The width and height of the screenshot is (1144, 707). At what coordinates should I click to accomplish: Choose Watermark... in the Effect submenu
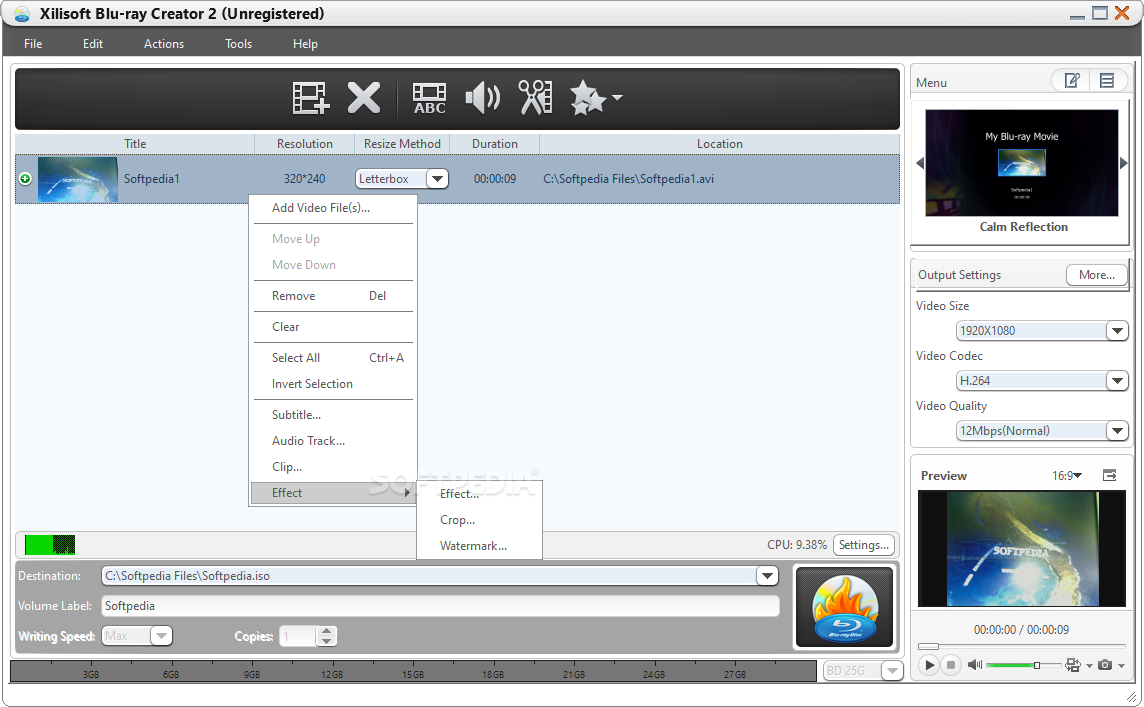point(479,546)
